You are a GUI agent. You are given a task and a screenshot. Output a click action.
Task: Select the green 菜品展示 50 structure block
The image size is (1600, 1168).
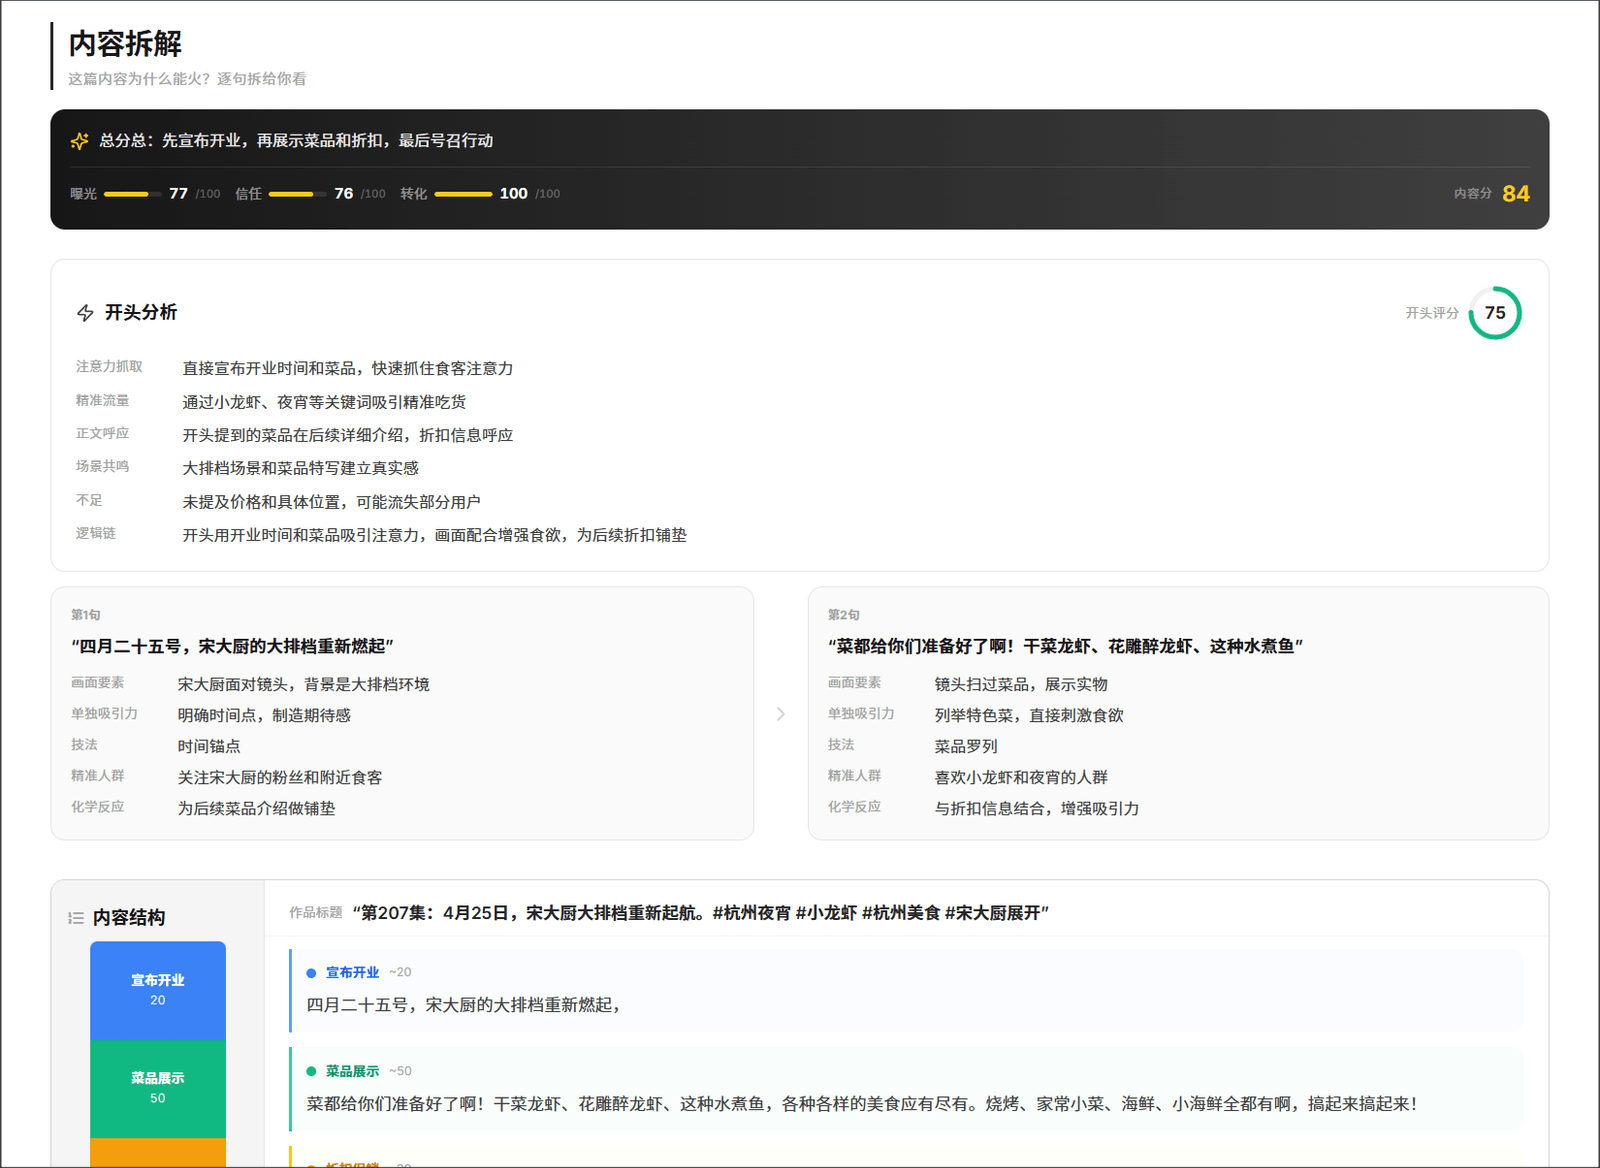(x=158, y=1089)
